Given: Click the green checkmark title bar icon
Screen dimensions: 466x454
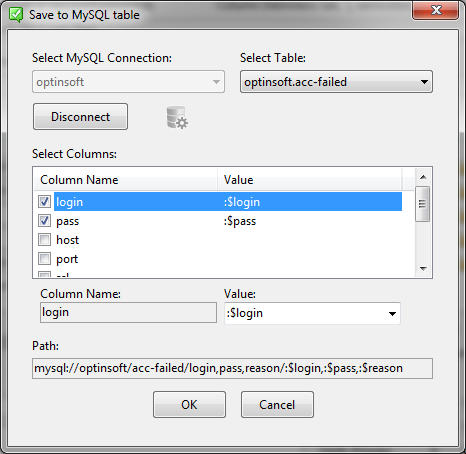Looking at the screenshot, I should (x=16, y=15).
